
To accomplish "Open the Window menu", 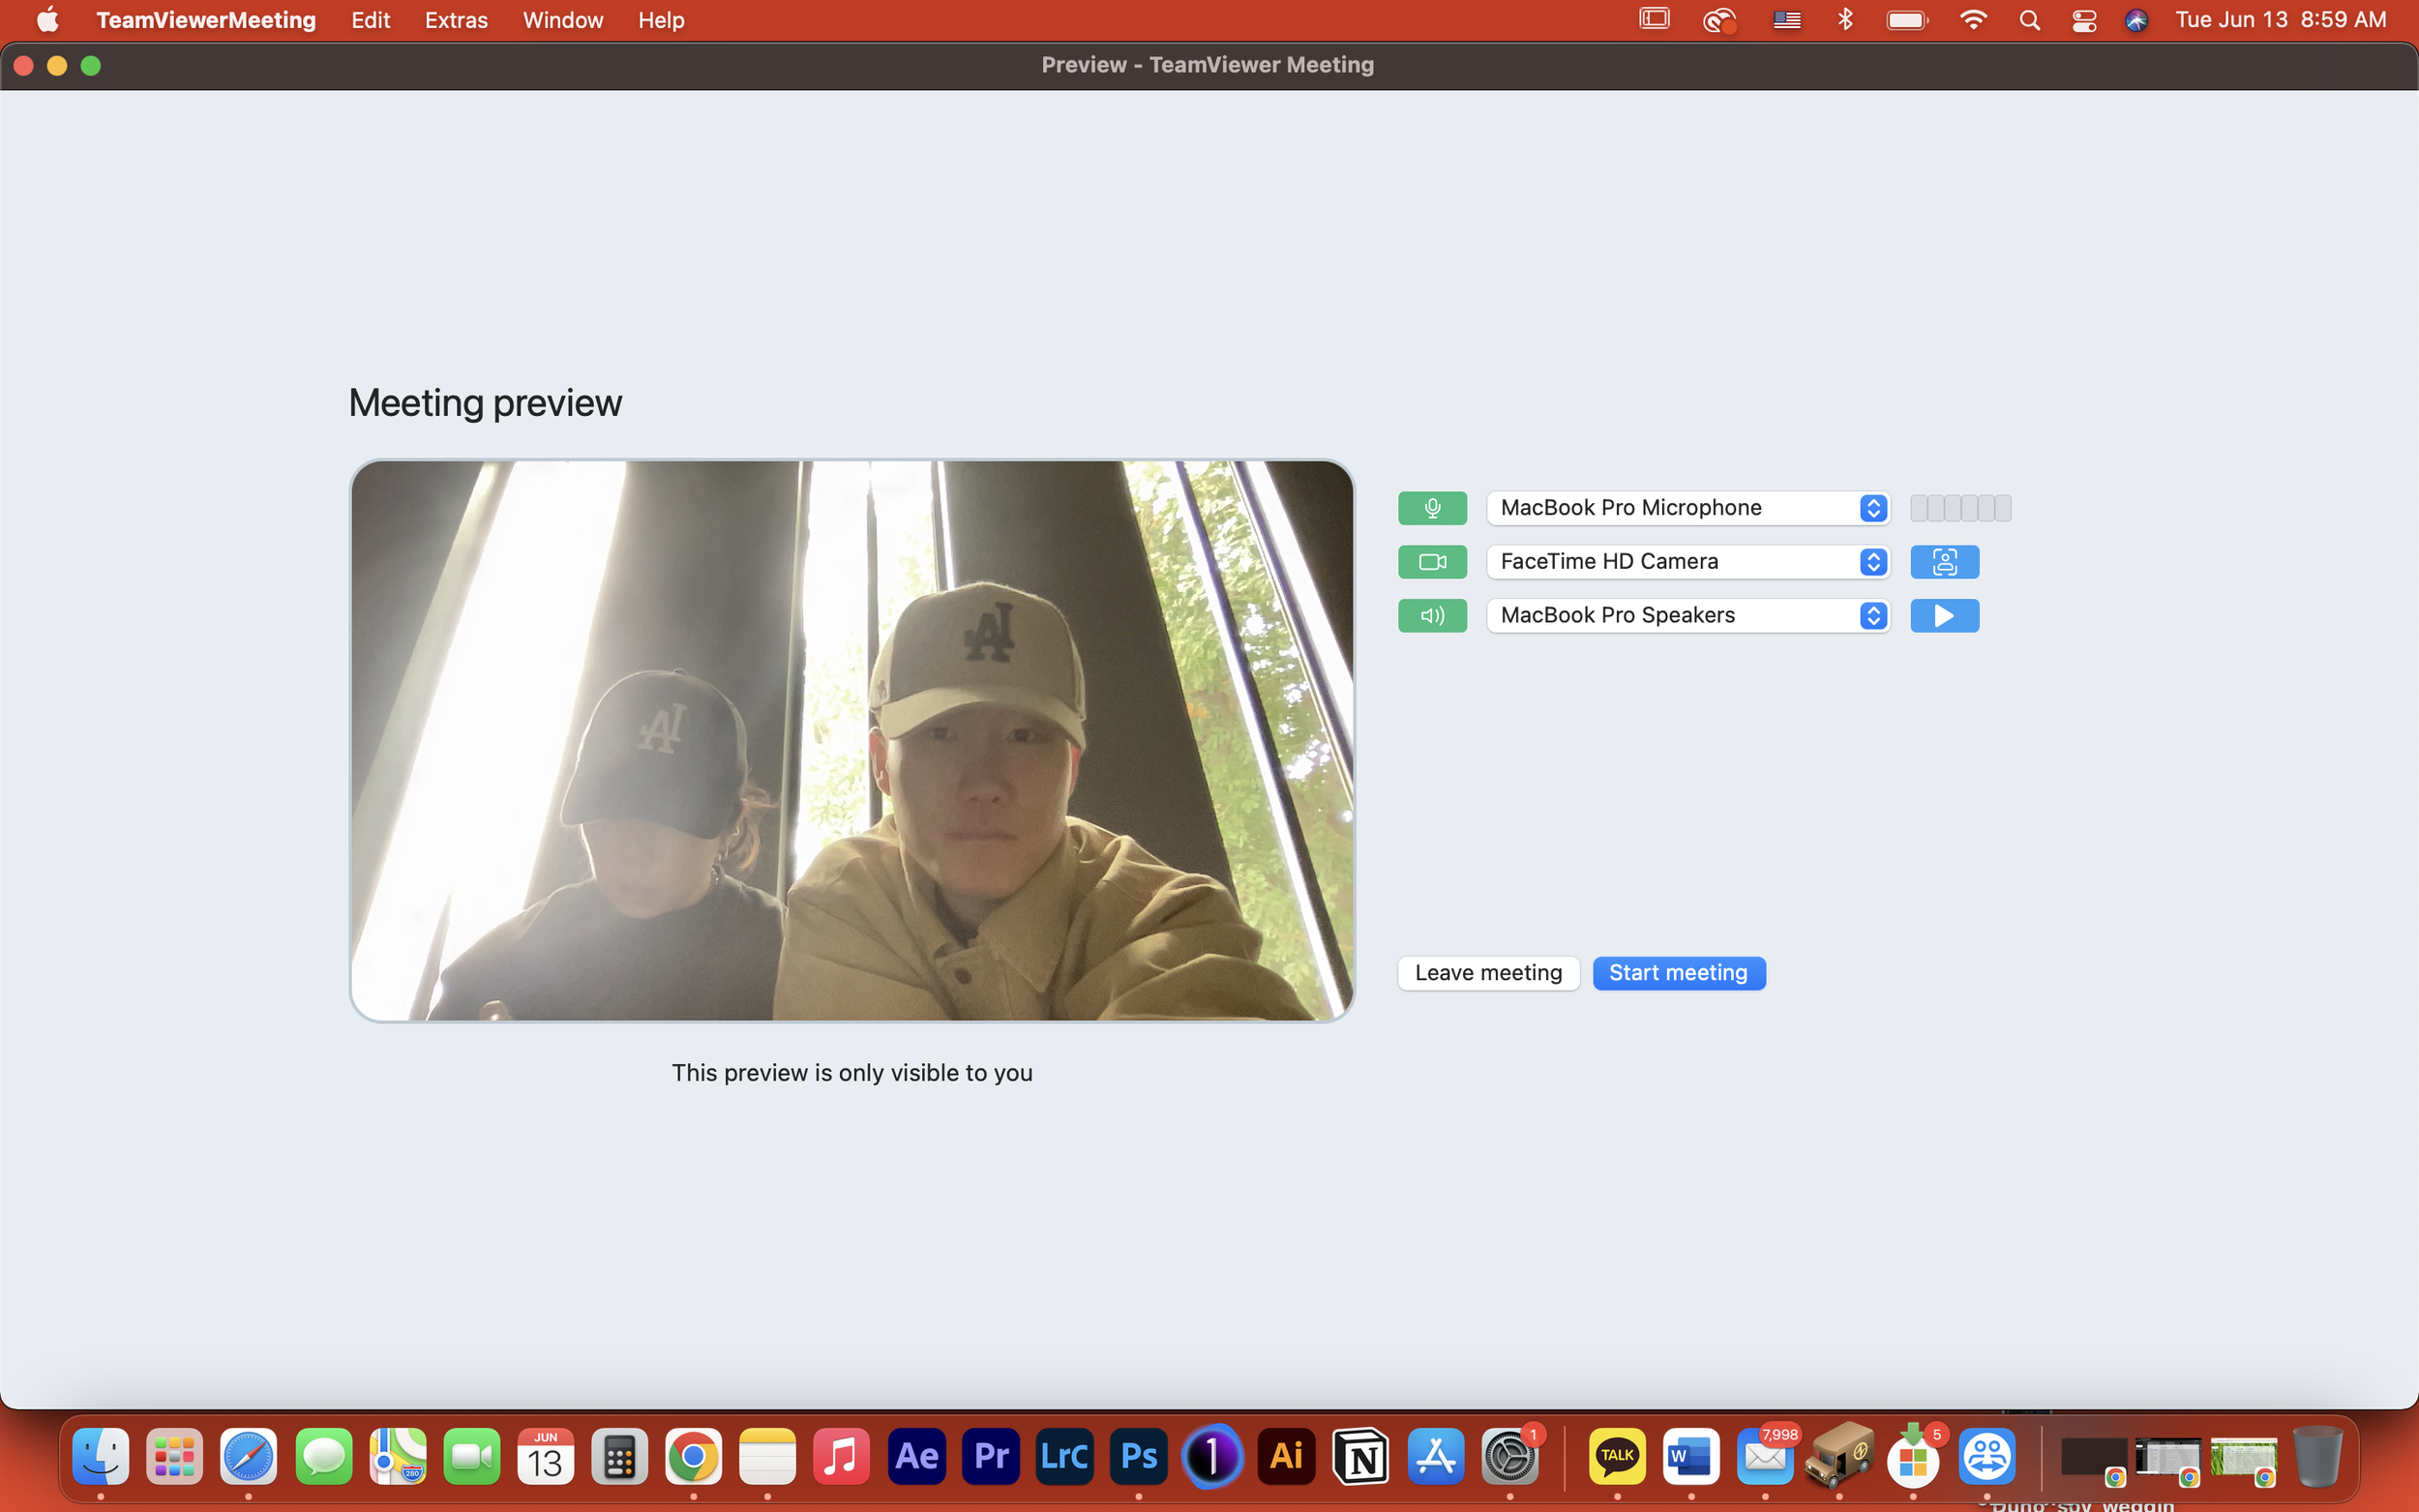I will click(x=563, y=20).
